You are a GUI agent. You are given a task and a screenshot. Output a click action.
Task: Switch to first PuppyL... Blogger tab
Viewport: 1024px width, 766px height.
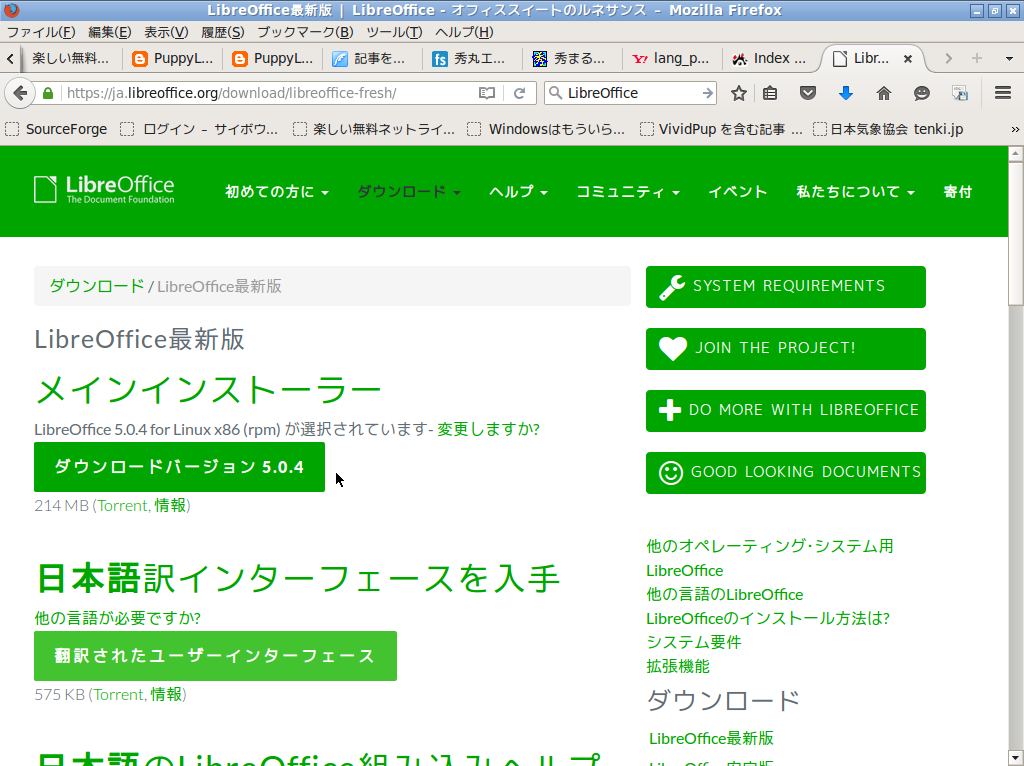click(x=172, y=59)
